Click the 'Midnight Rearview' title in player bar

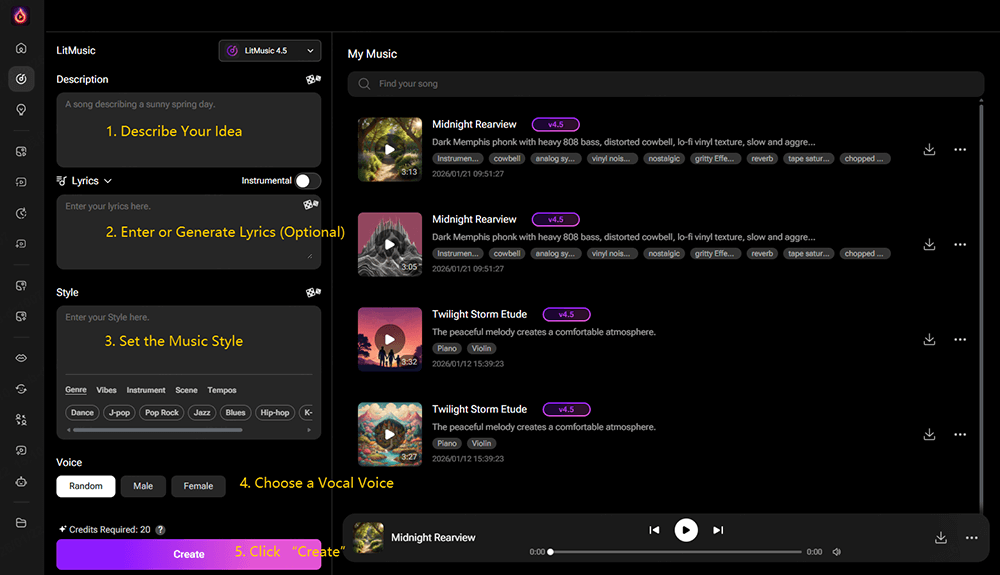[x=433, y=537]
